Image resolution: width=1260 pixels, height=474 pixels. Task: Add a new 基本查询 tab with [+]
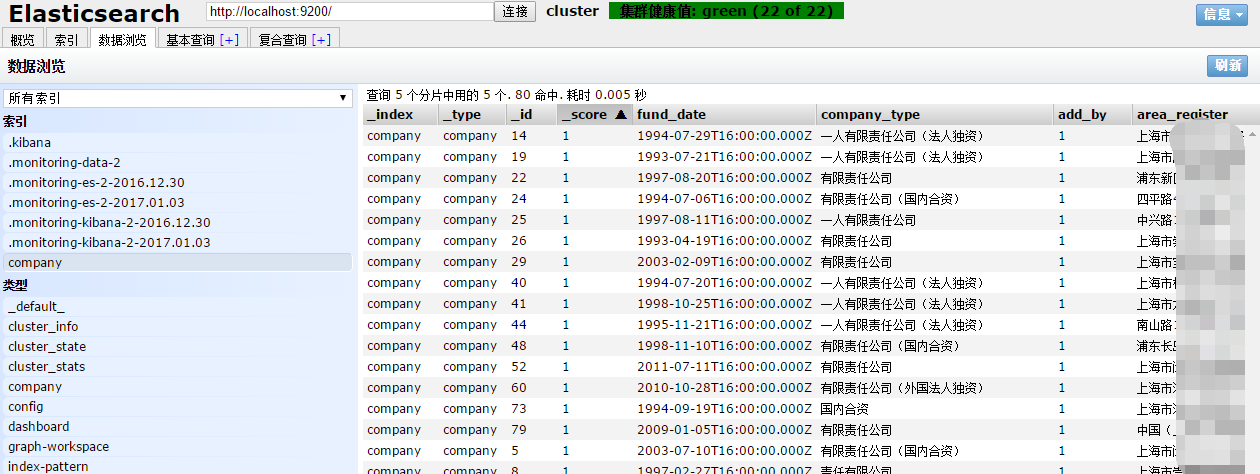(x=229, y=40)
